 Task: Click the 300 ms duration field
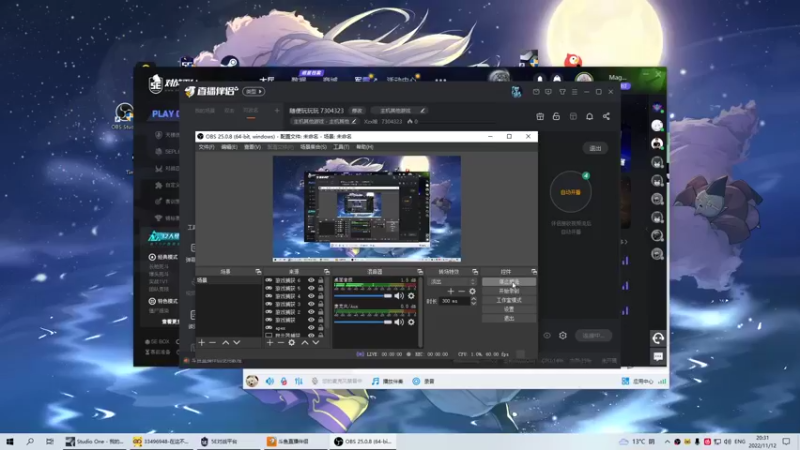click(x=455, y=301)
